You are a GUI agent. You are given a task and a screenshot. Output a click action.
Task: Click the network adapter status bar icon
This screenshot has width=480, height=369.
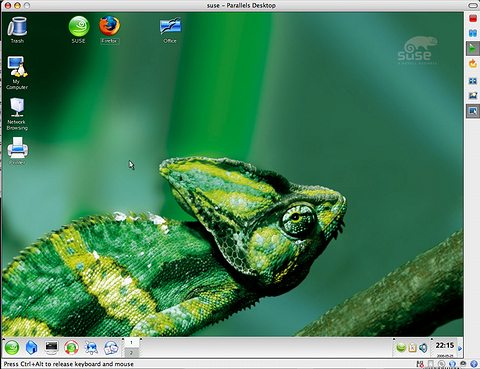coord(452,364)
